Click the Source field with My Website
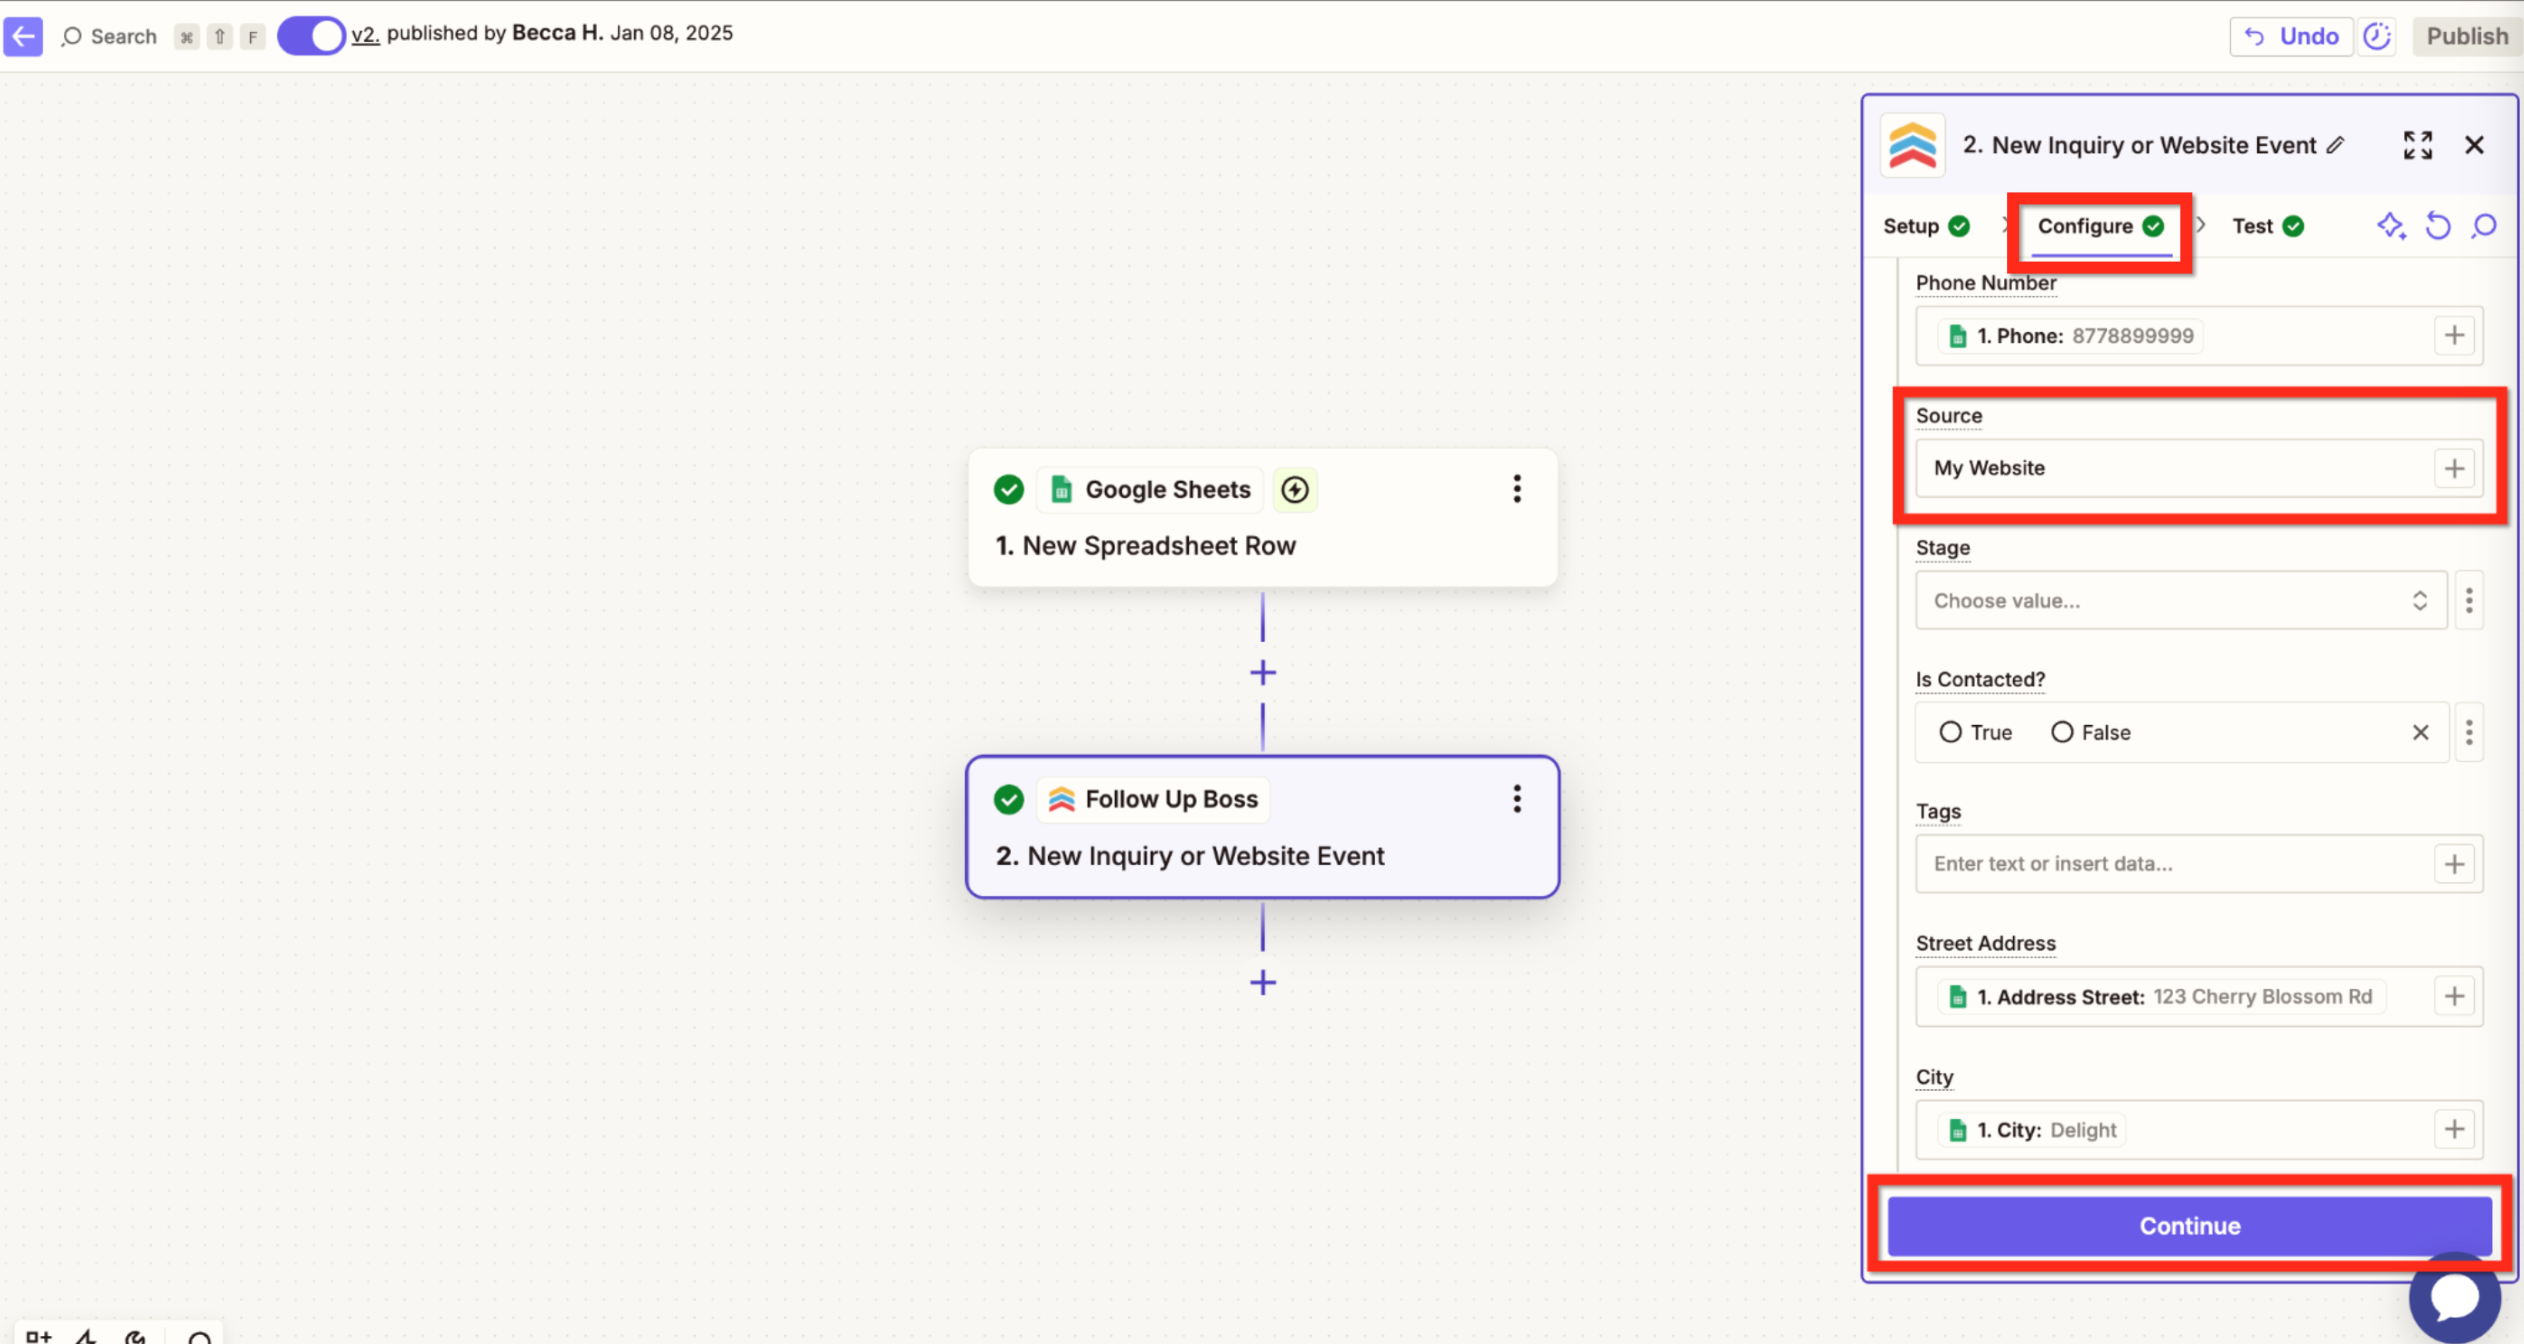The image size is (2524, 1344). pos(2198,468)
